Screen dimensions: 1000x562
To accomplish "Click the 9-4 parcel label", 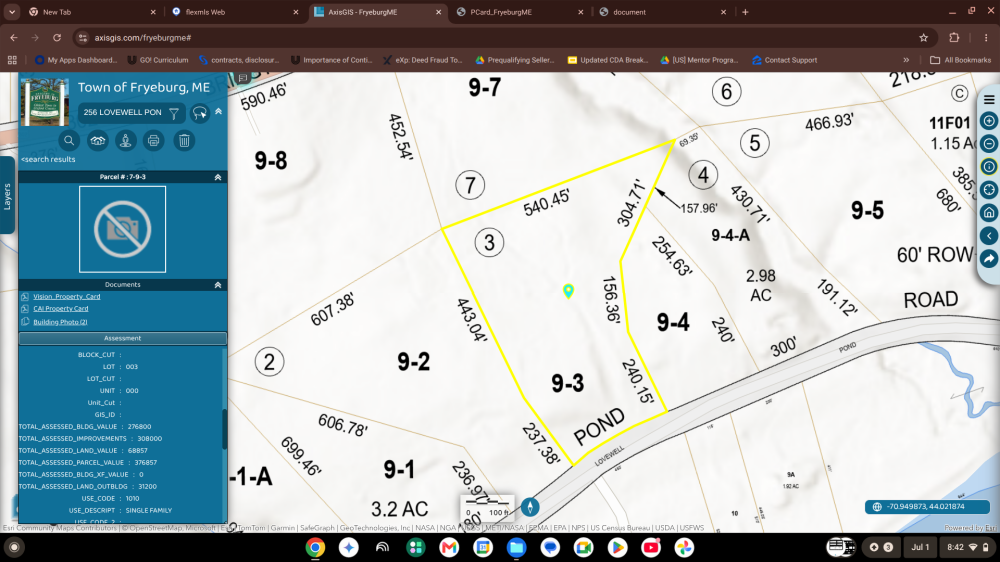I will [673, 322].
